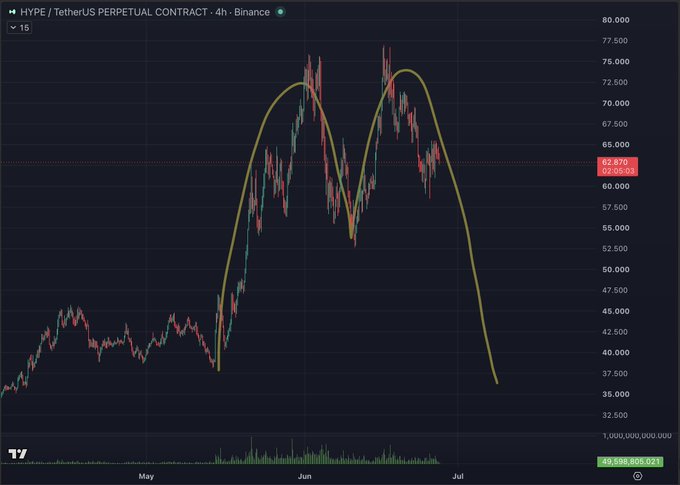Click the Jun label on time axis
The width and height of the screenshot is (680, 485).
click(304, 476)
